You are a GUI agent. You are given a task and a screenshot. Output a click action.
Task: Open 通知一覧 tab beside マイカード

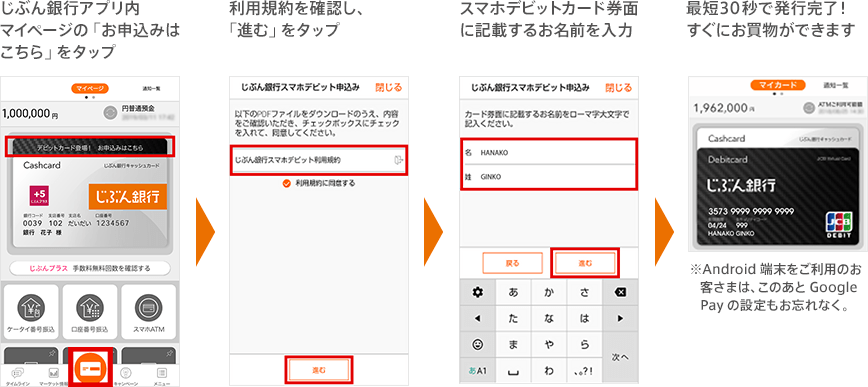click(x=836, y=85)
